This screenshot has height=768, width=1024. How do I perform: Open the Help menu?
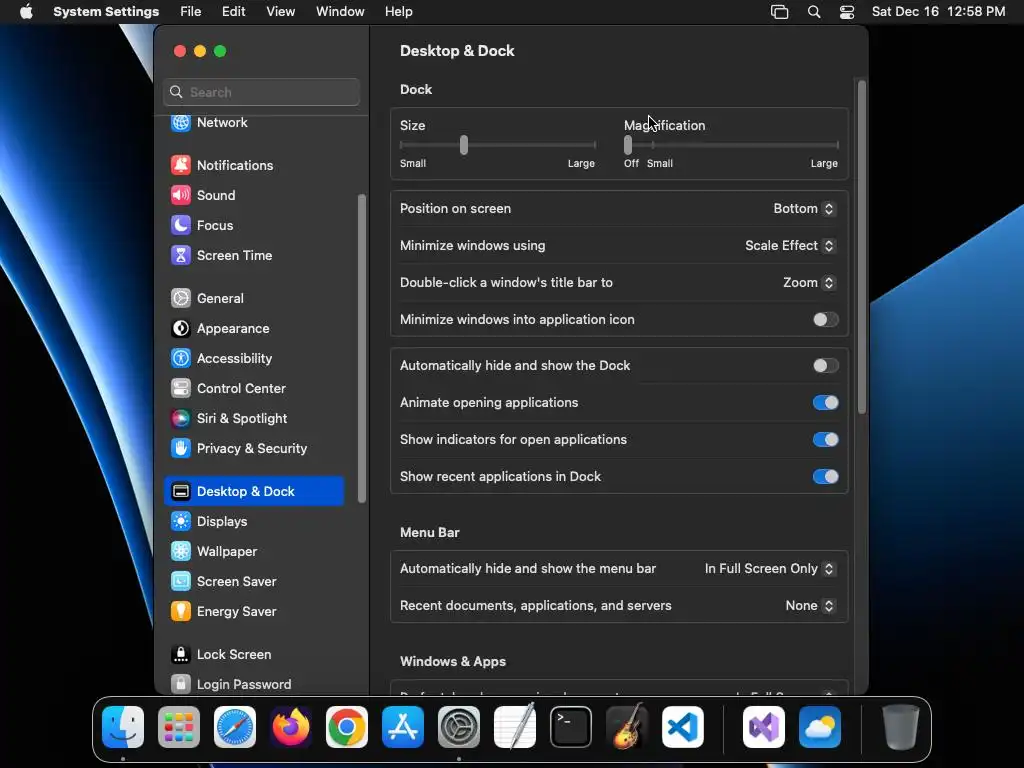click(398, 12)
